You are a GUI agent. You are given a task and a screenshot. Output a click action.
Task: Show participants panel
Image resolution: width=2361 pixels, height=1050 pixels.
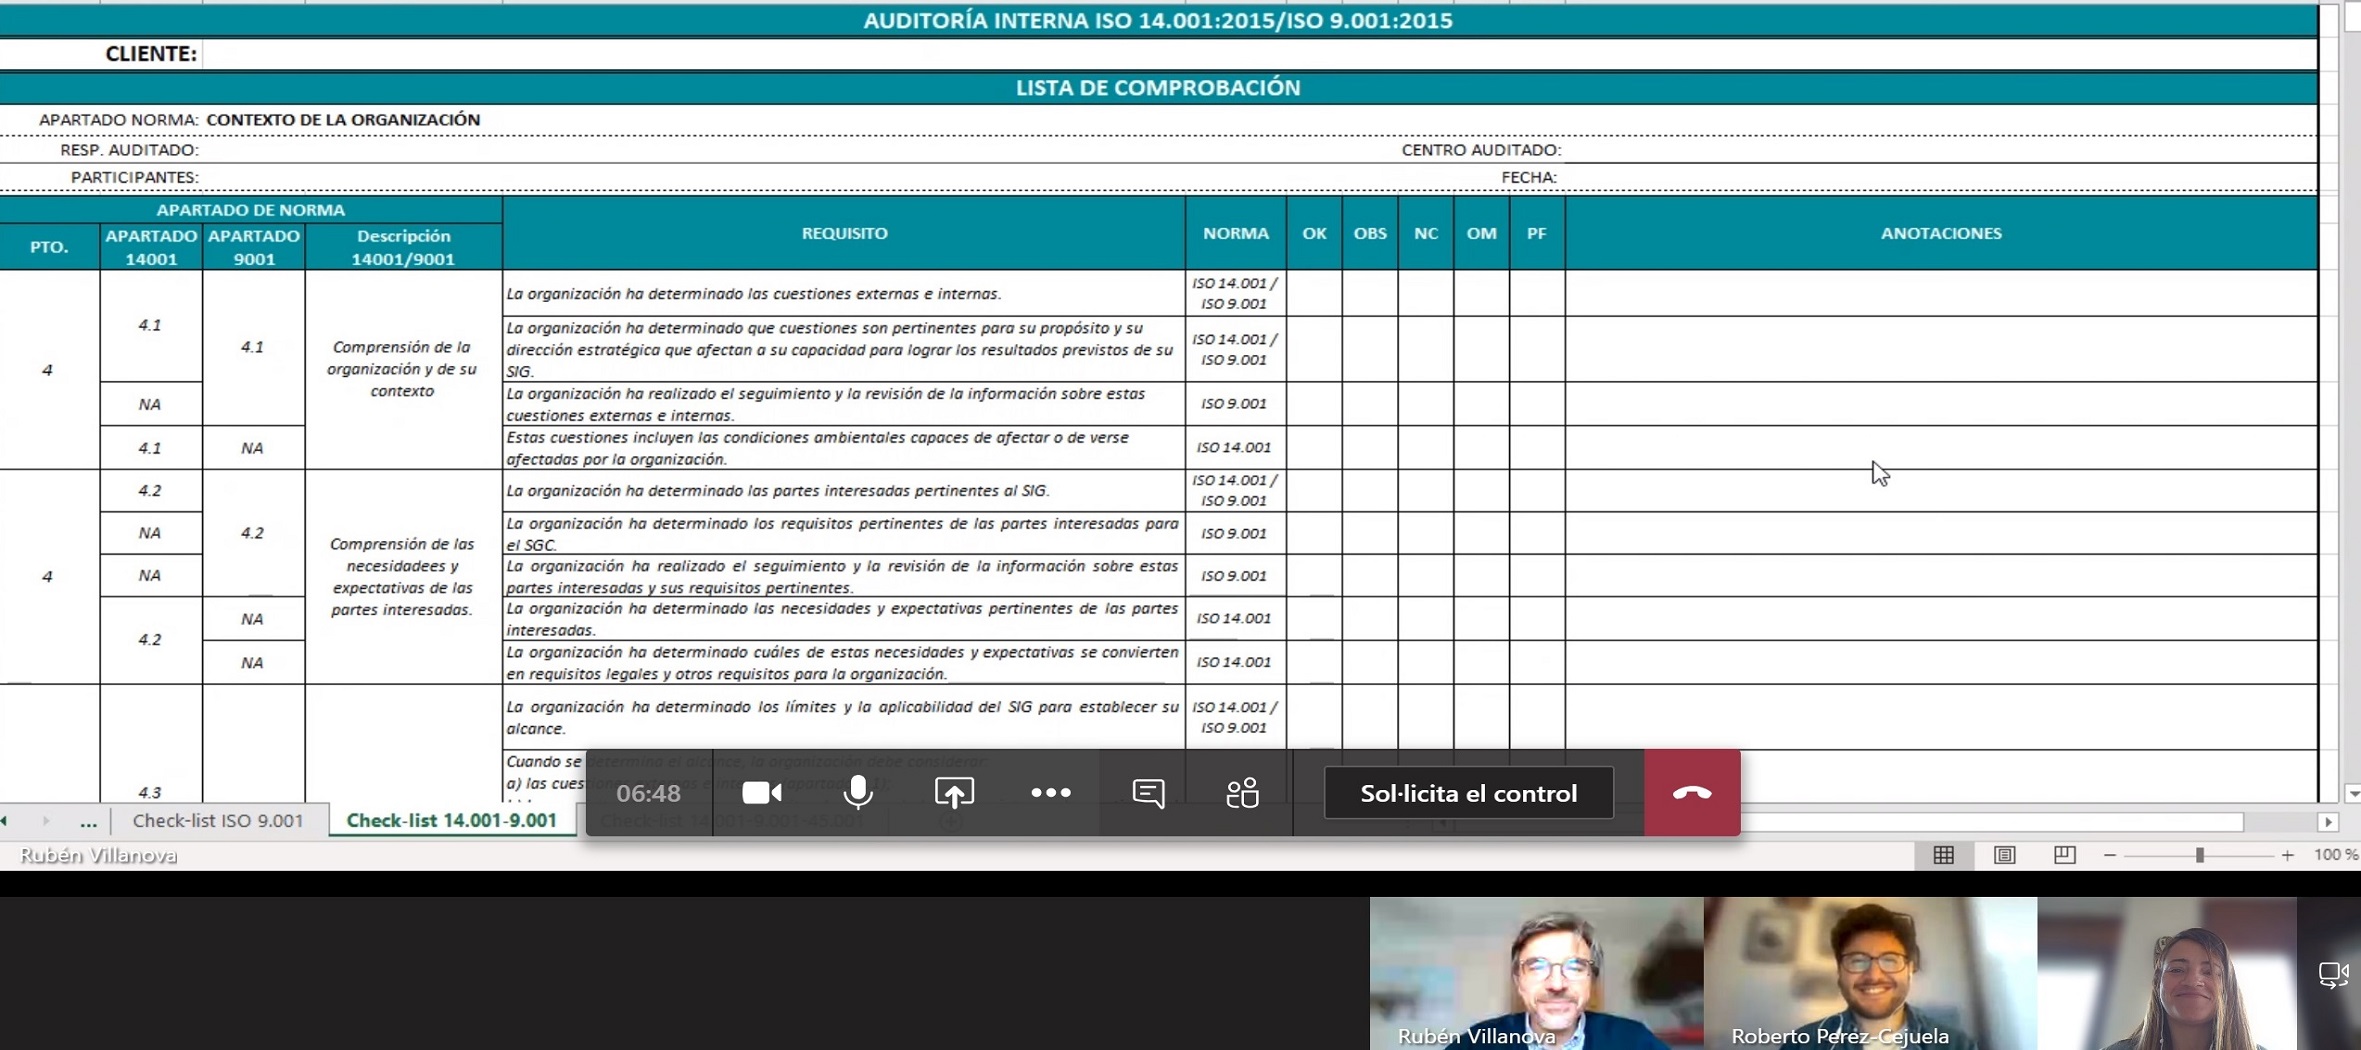point(1243,793)
